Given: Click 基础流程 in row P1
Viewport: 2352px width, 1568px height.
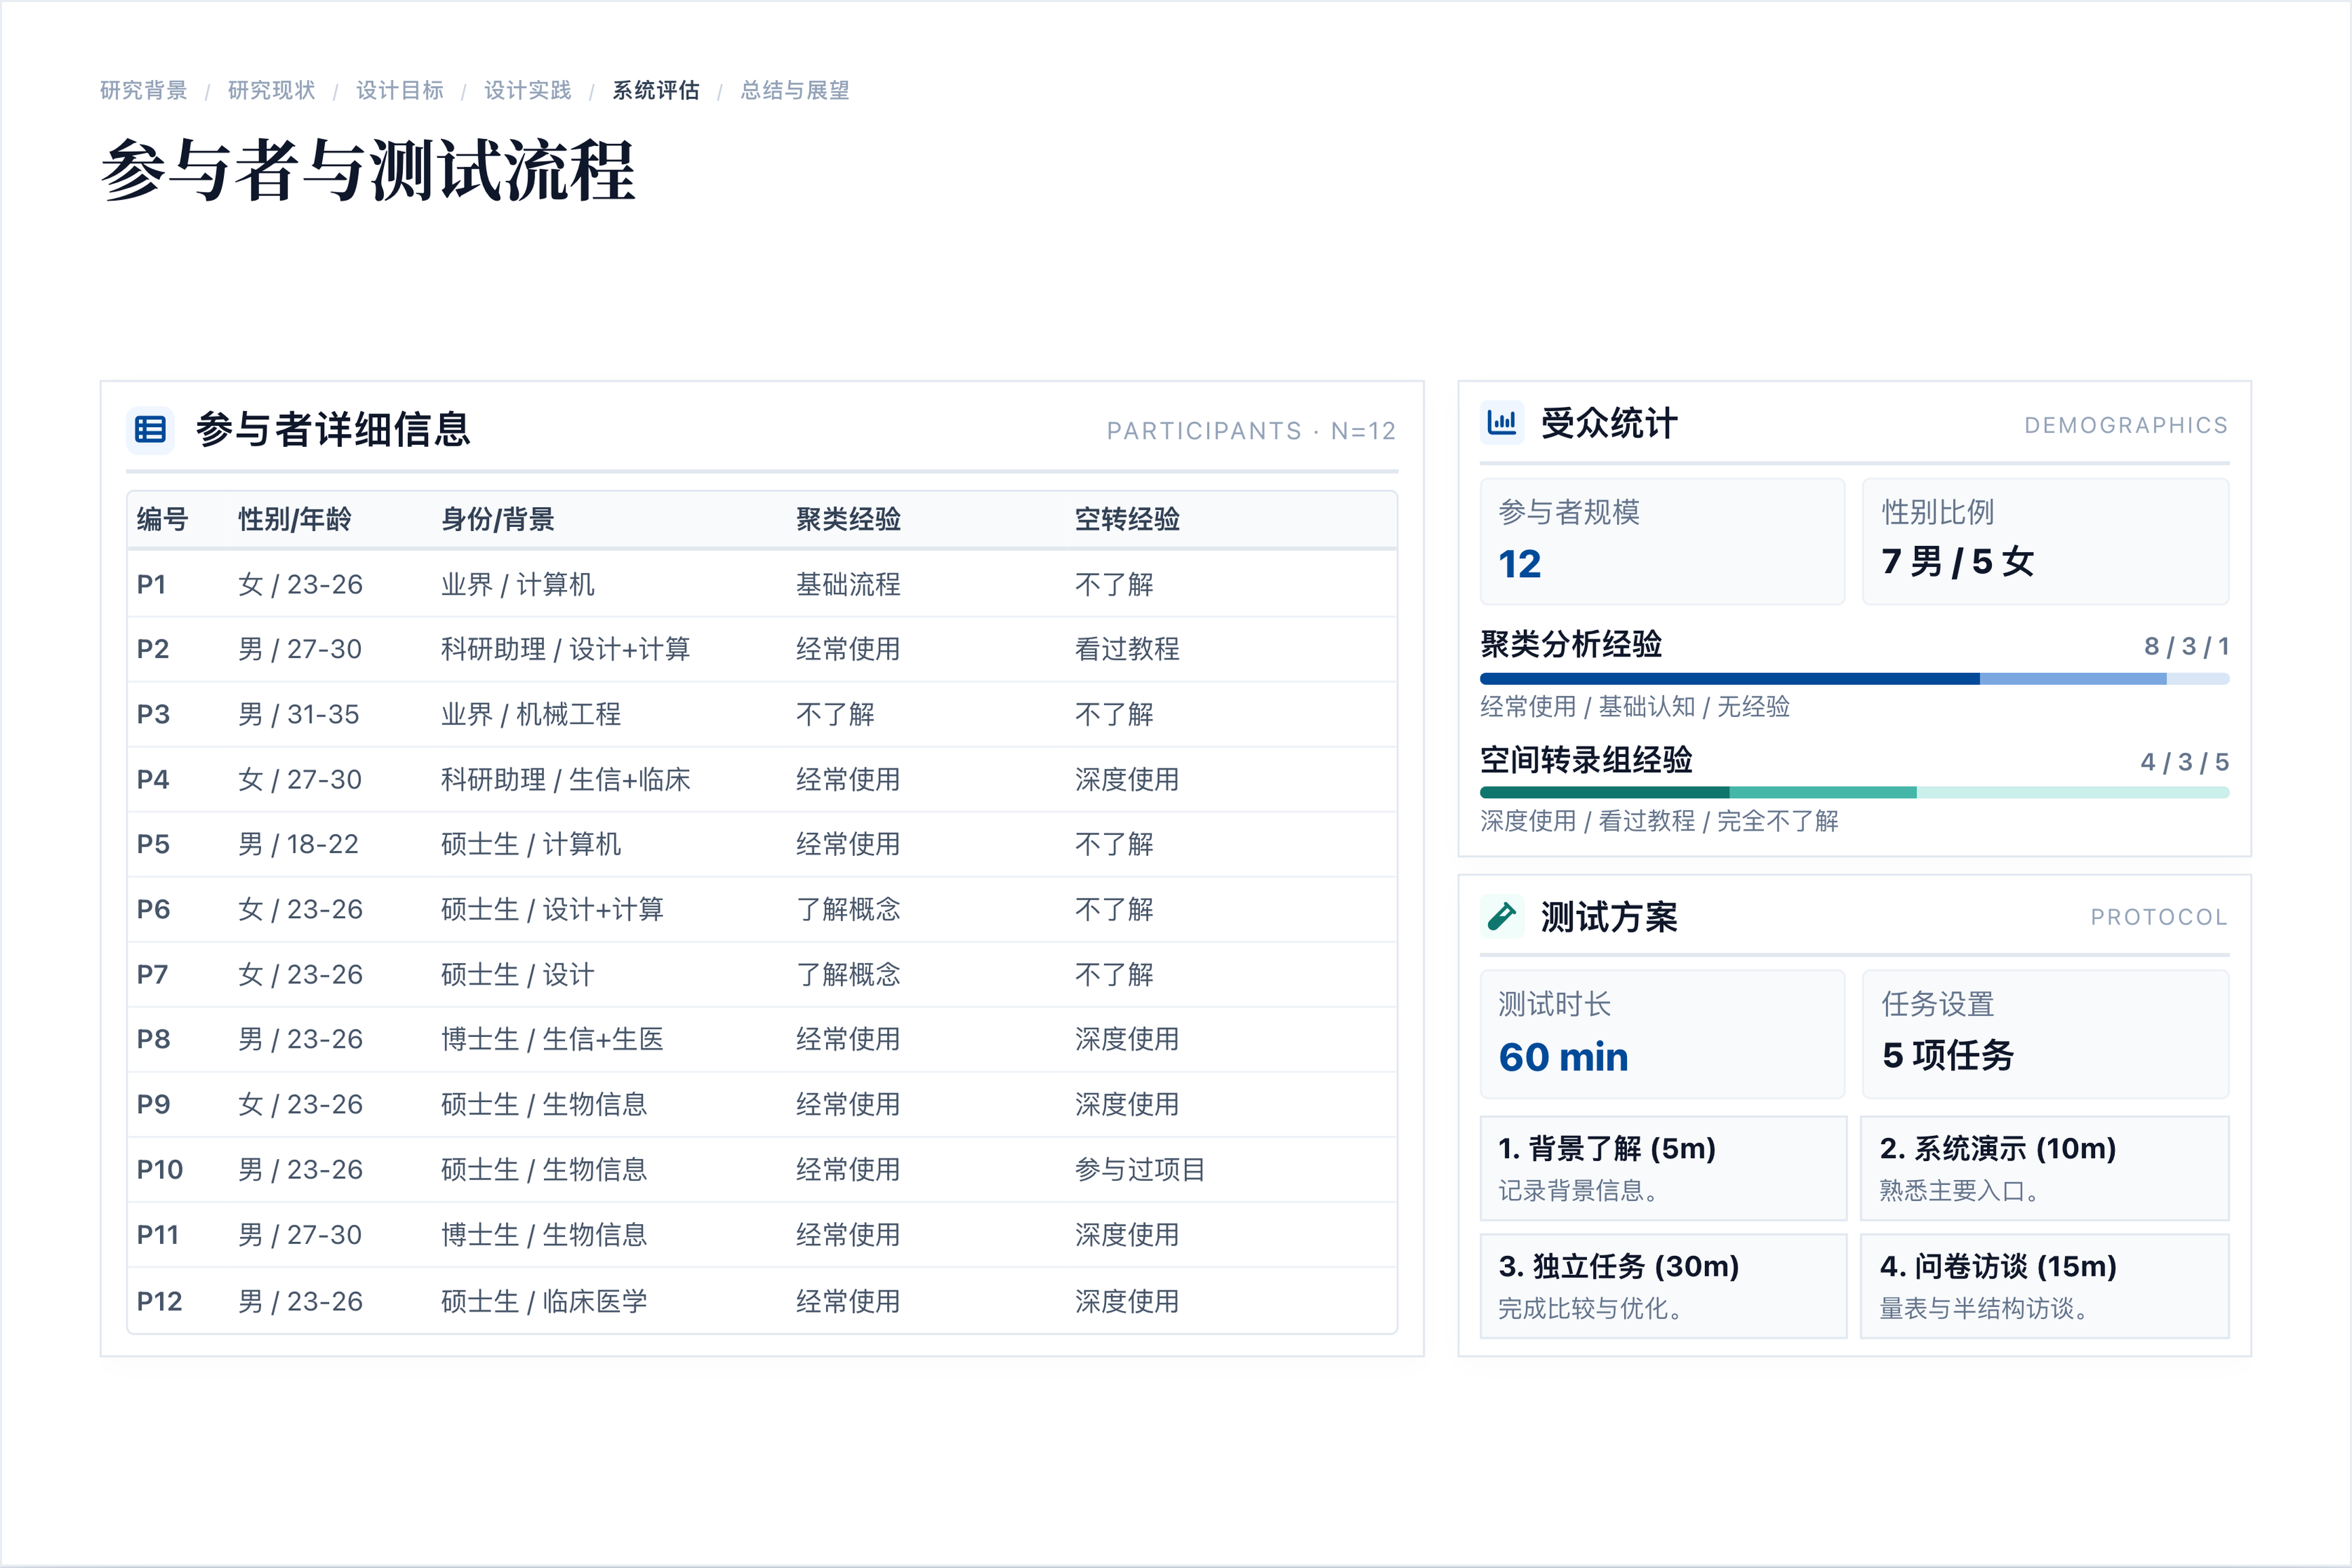Looking at the screenshot, I should click(848, 584).
